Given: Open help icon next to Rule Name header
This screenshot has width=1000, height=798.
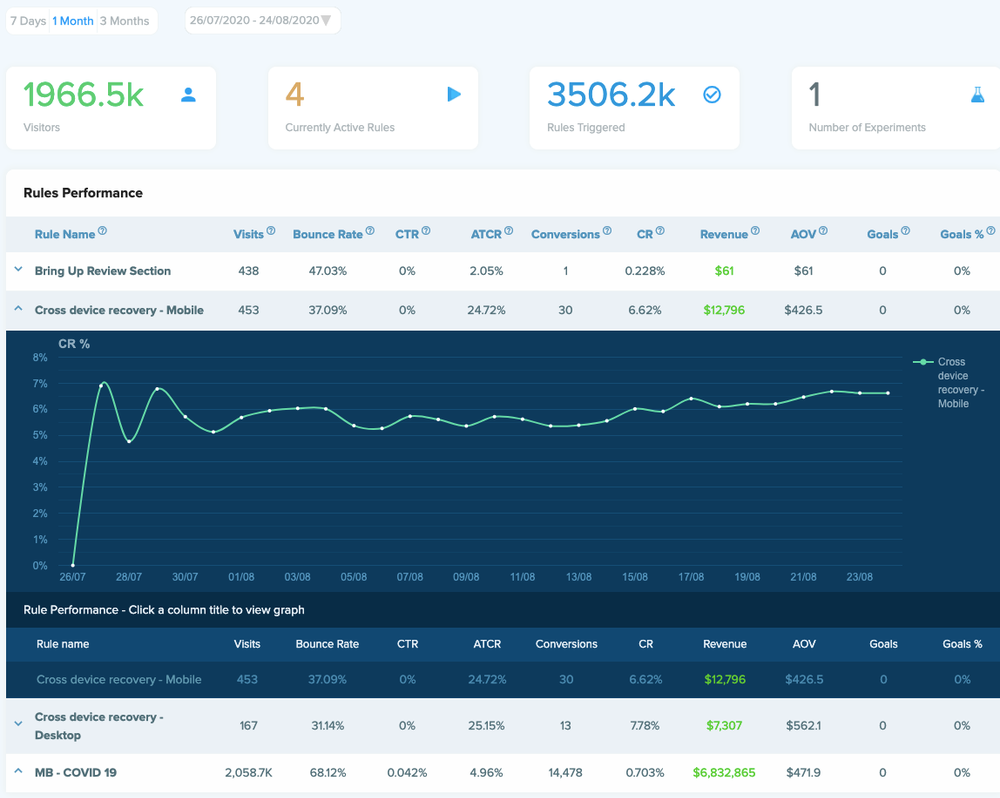Looking at the screenshot, I should coord(102,231).
